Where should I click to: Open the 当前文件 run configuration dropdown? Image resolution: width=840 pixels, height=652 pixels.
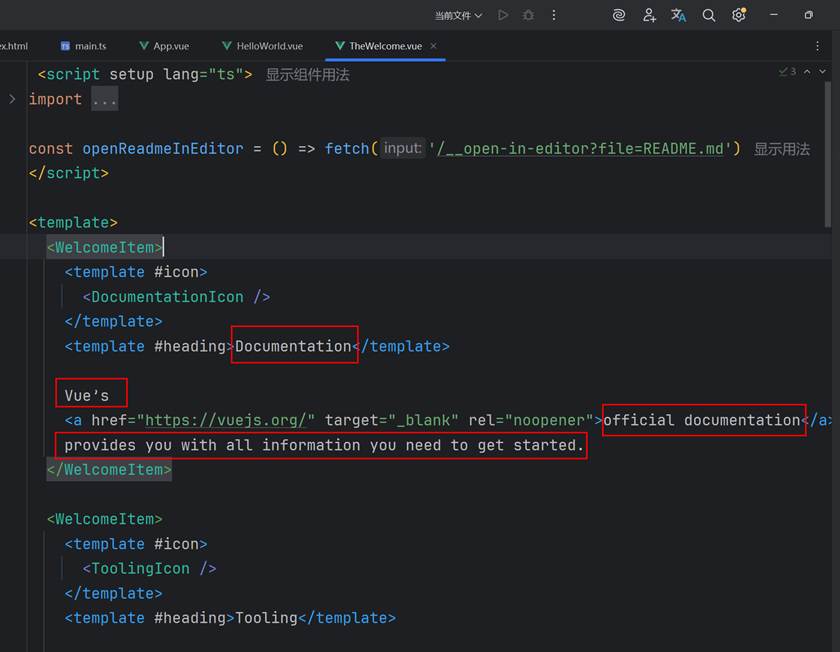point(458,16)
